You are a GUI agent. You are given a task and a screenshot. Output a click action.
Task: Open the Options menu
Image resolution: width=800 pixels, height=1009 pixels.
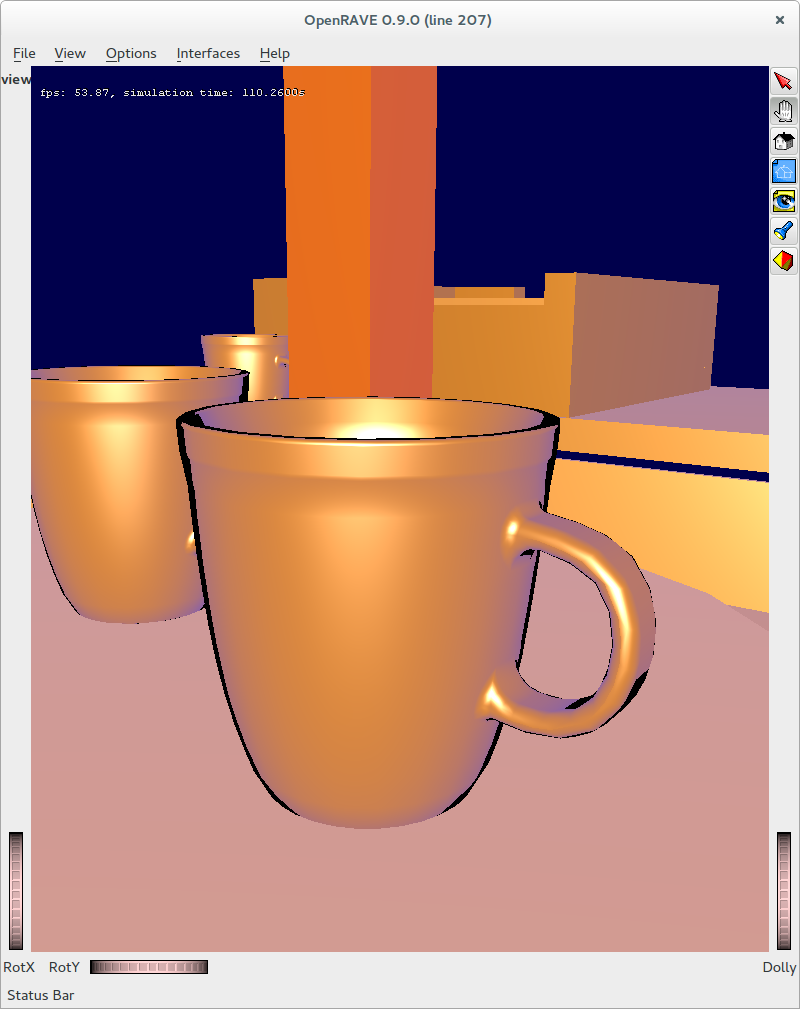point(130,53)
